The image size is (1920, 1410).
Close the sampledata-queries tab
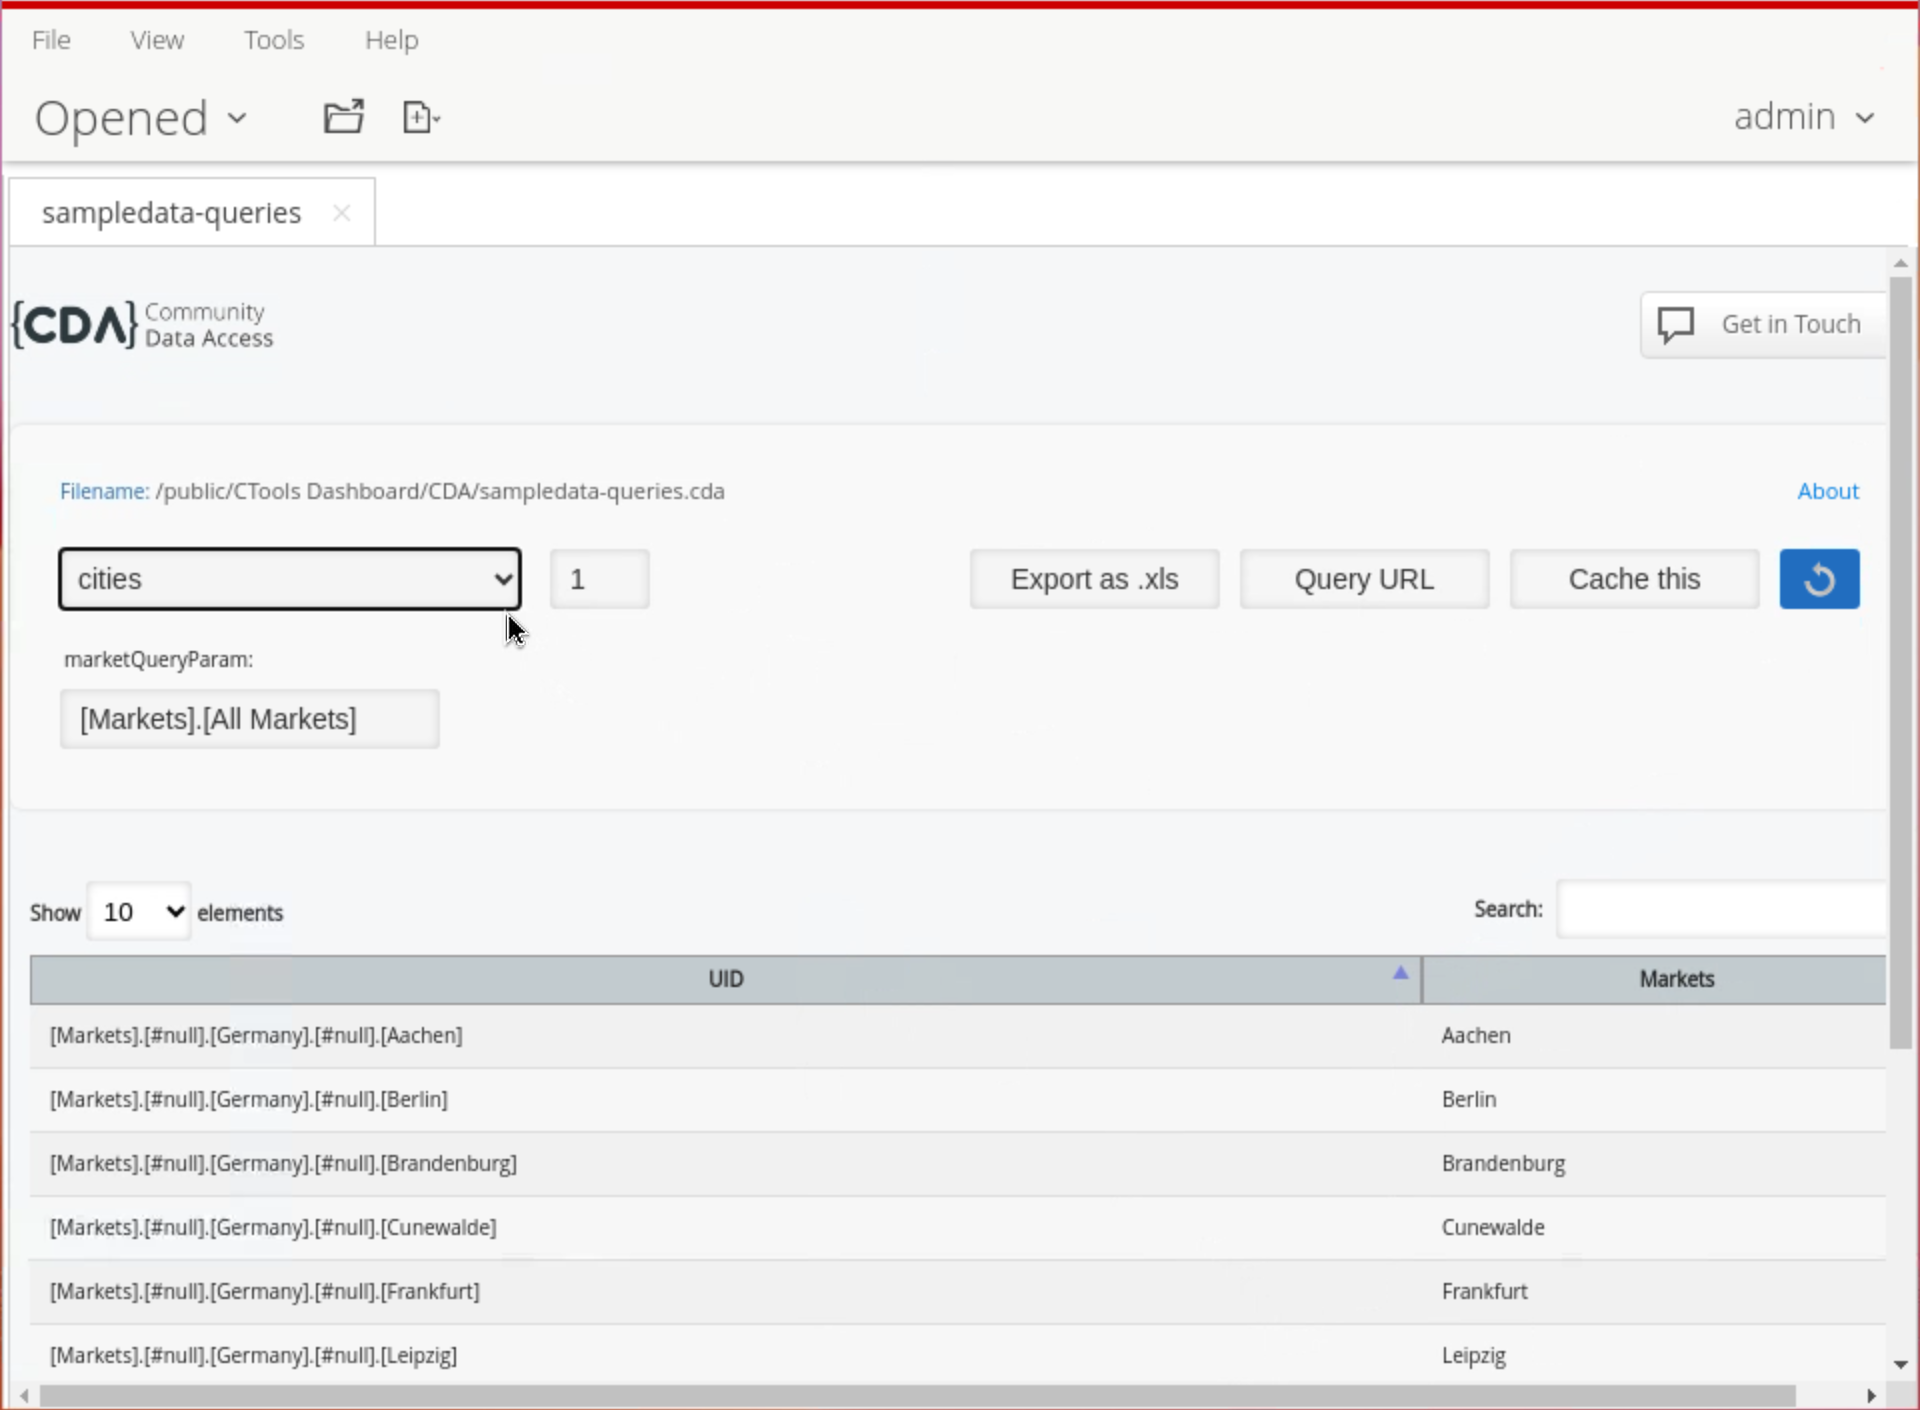point(341,213)
